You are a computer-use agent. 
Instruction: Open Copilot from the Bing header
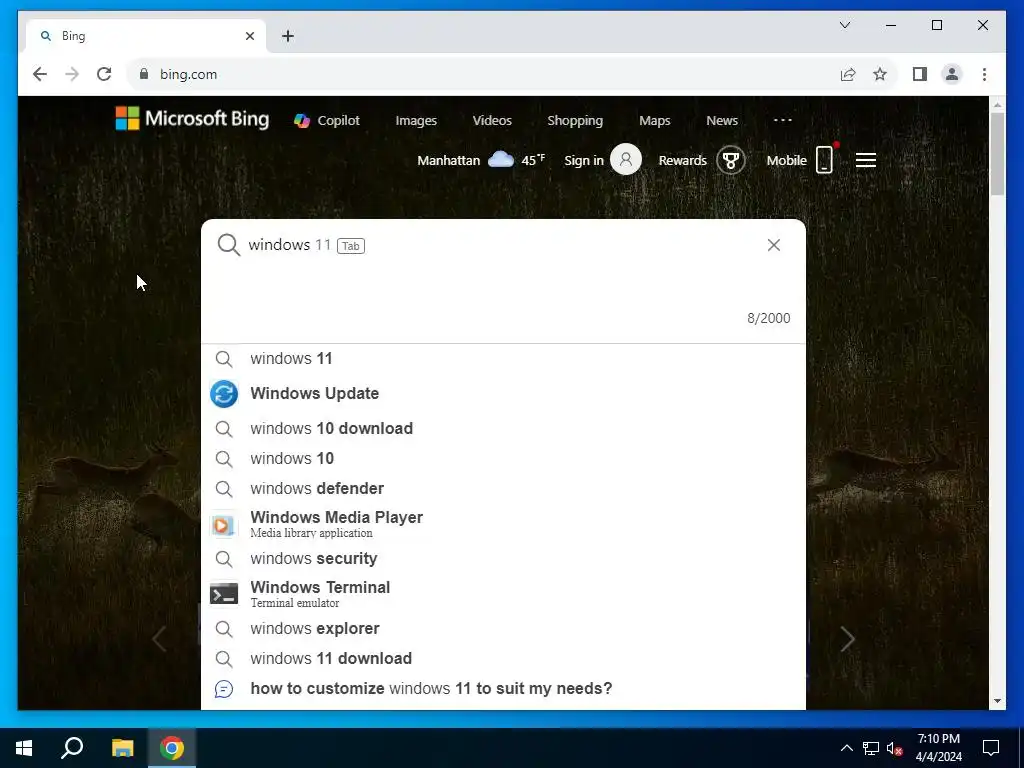pos(327,120)
